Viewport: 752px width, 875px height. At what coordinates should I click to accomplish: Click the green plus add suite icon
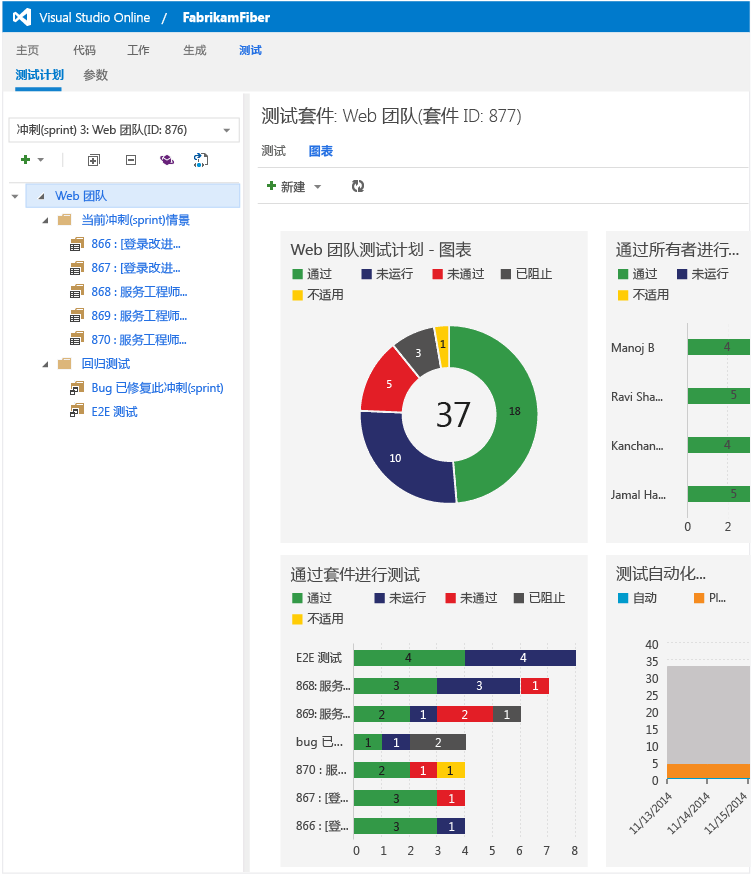coord(25,160)
